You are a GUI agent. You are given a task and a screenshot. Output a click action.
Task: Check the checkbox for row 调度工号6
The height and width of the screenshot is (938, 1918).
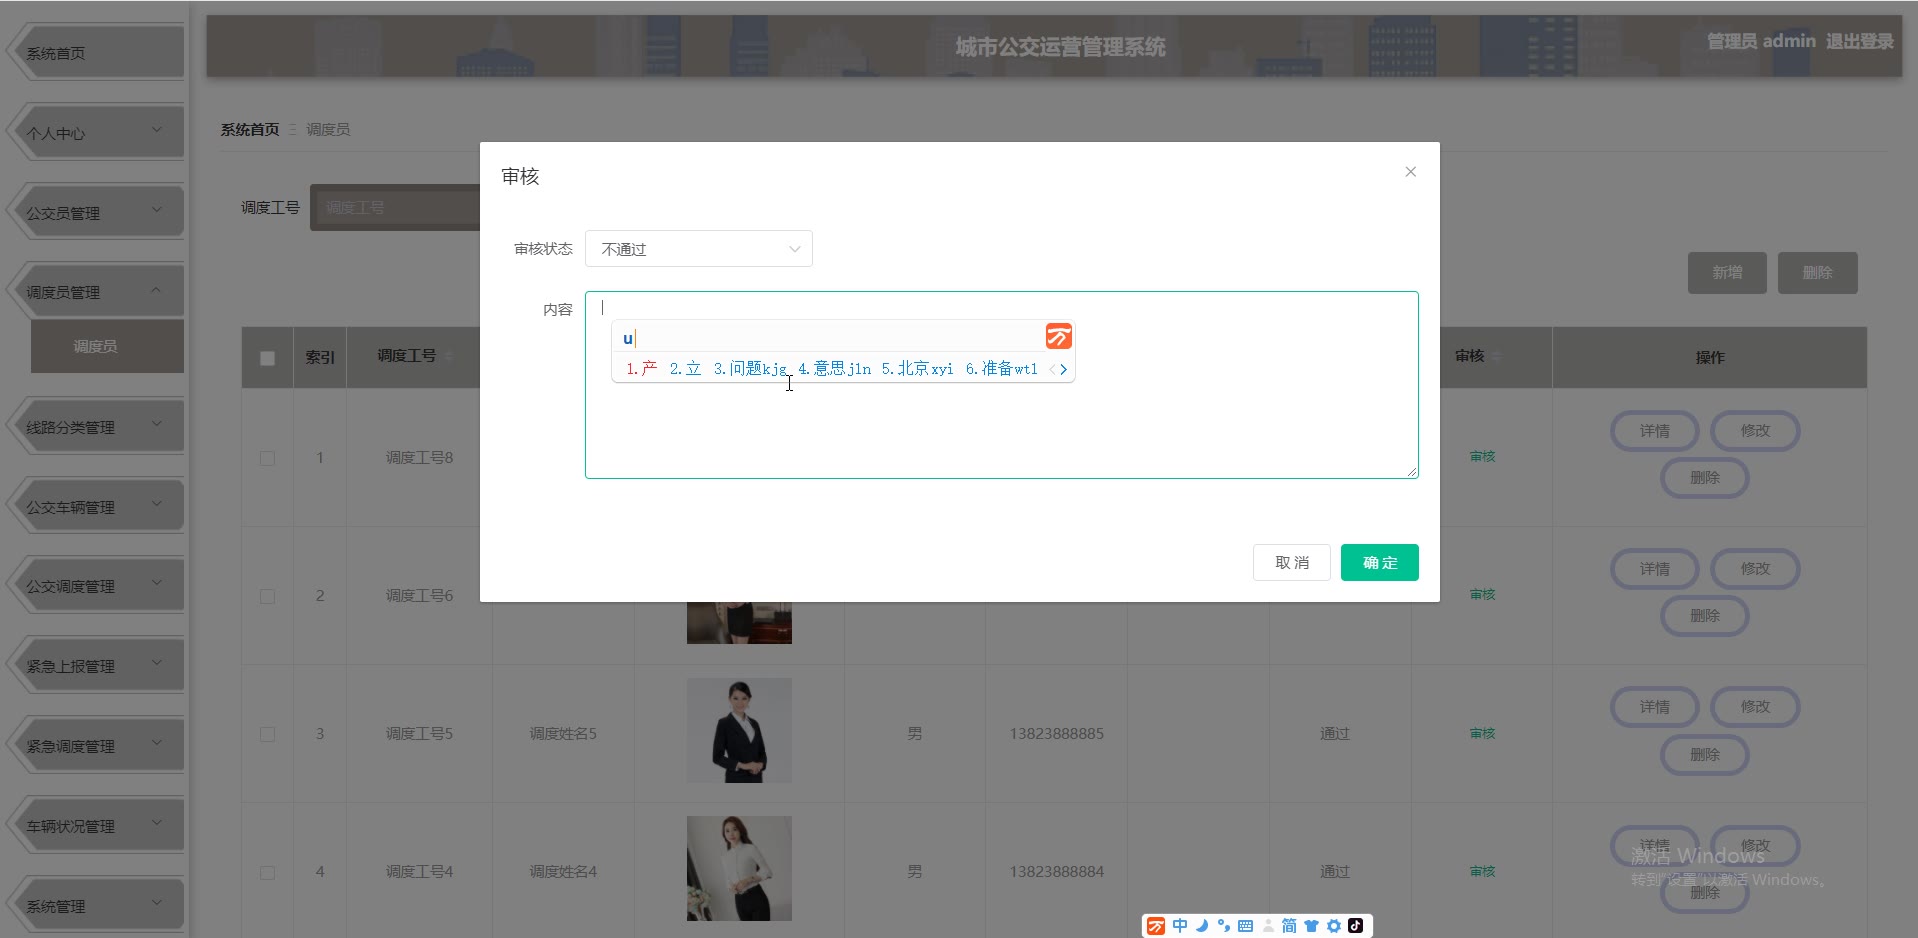pos(267,596)
